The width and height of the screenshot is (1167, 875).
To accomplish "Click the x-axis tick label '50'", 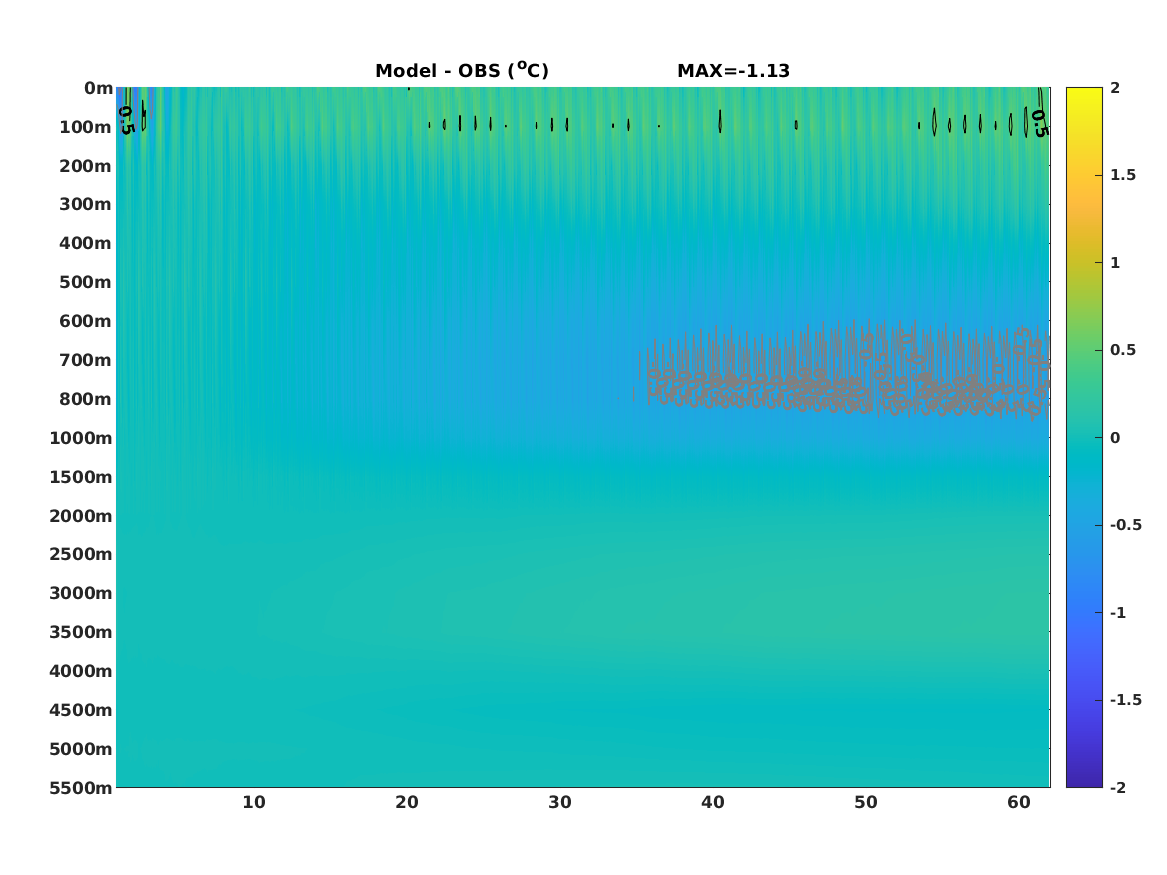I will 866,802.
